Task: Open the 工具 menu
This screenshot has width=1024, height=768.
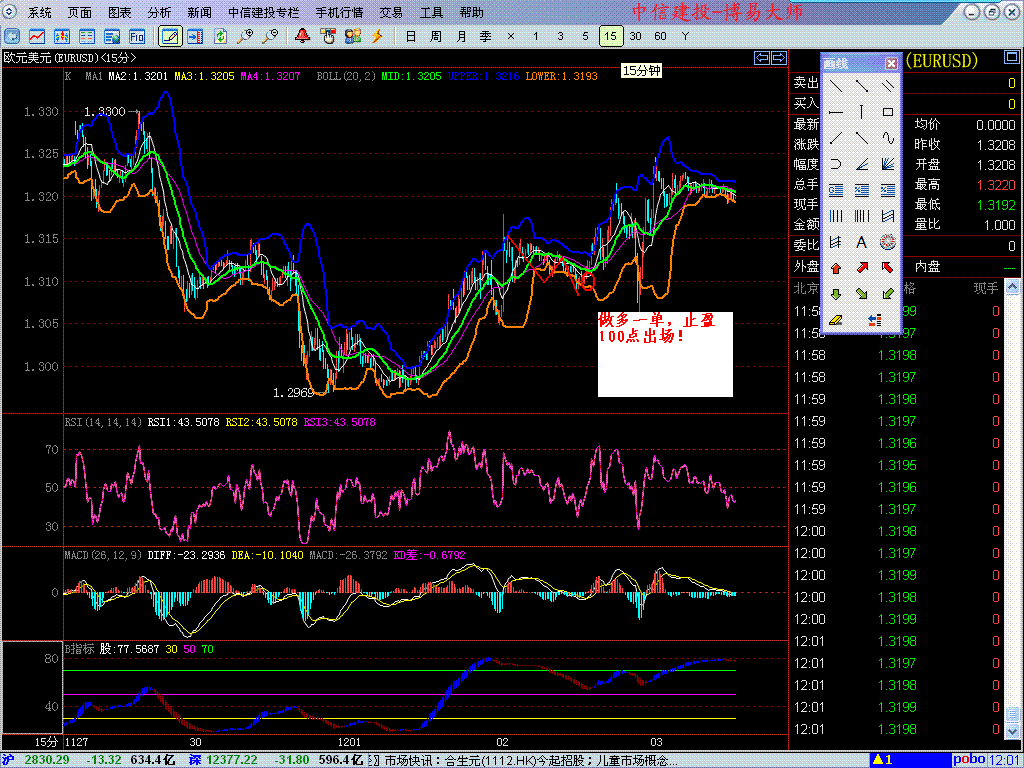Action: click(431, 12)
